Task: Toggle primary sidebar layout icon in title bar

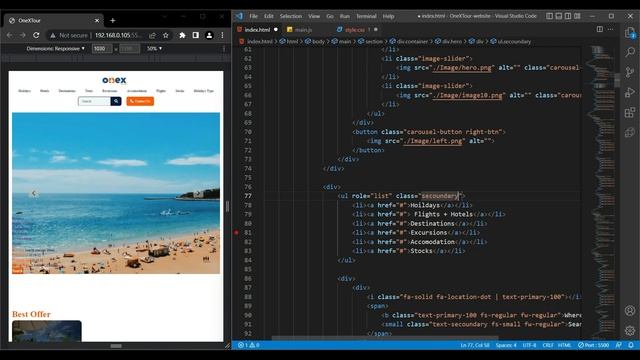Action: pyautogui.click(x=549, y=16)
